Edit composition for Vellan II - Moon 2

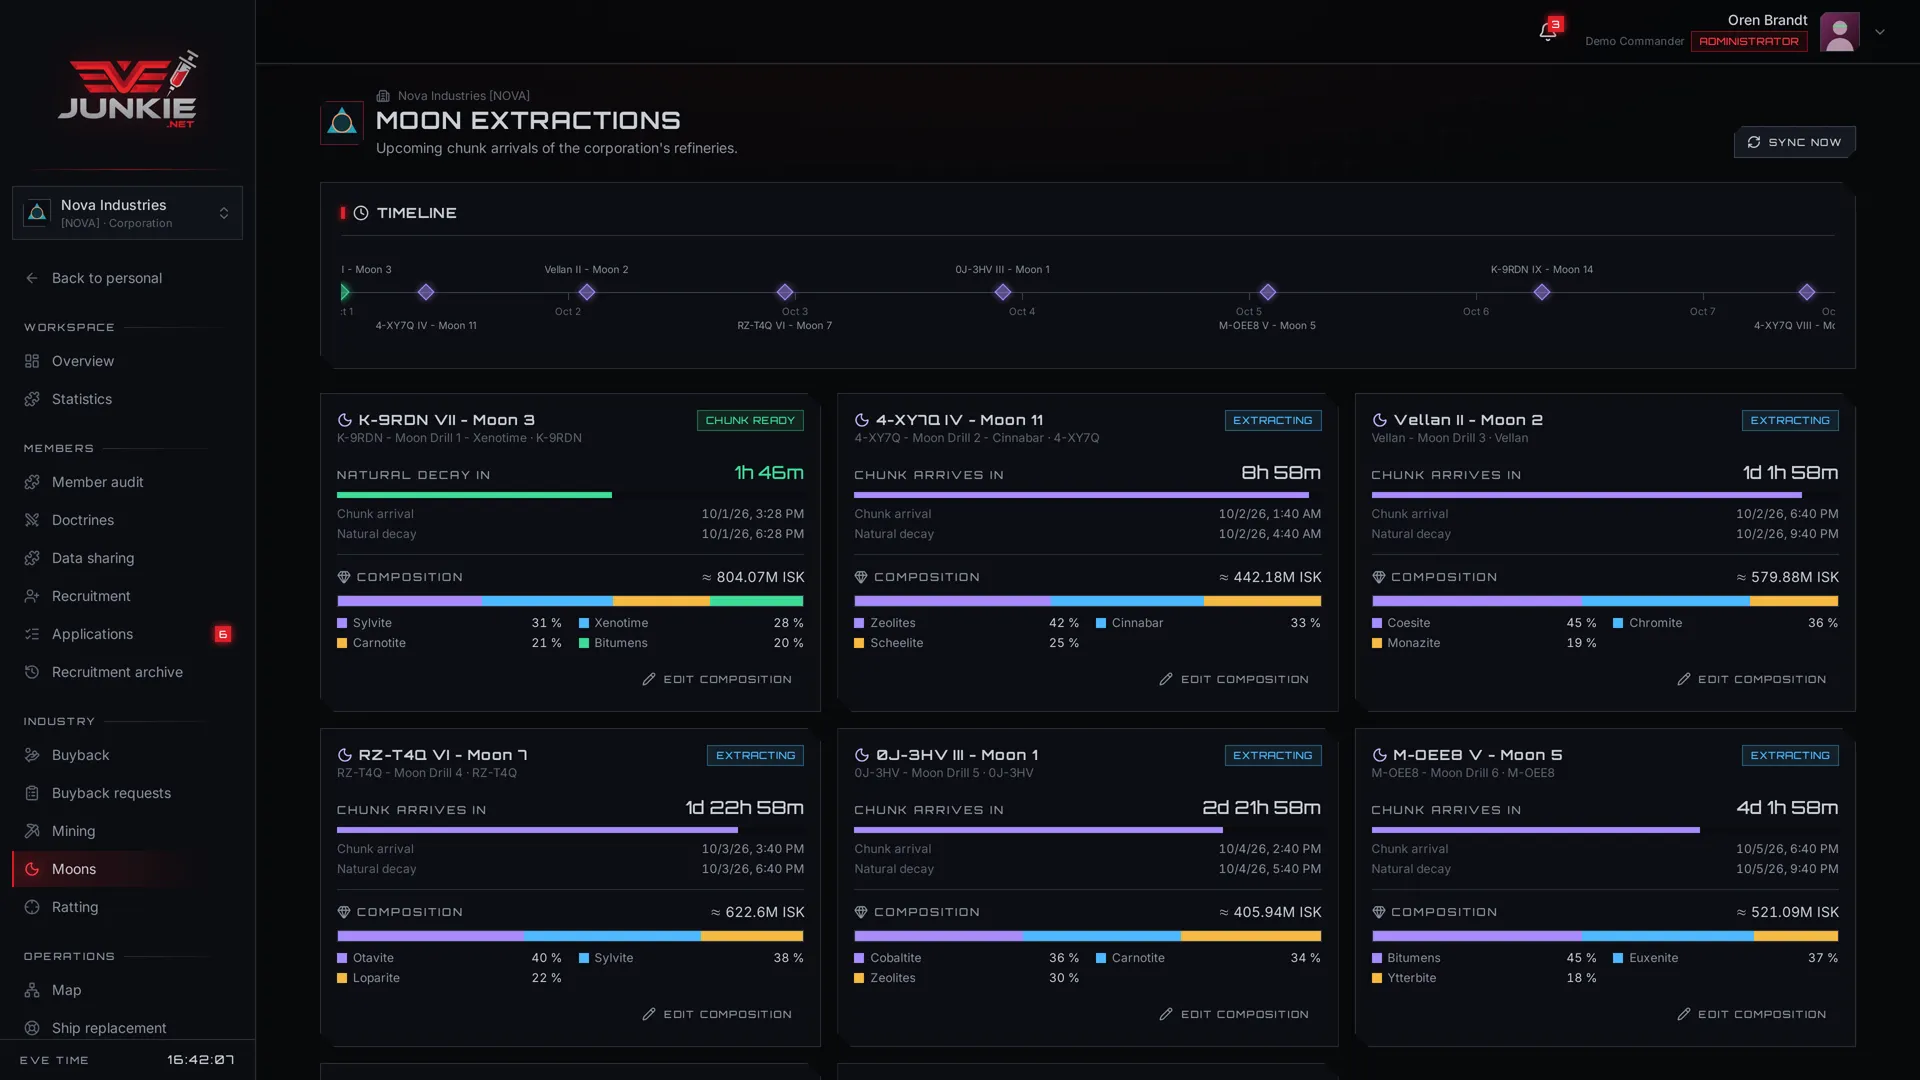click(x=1752, y=679)
